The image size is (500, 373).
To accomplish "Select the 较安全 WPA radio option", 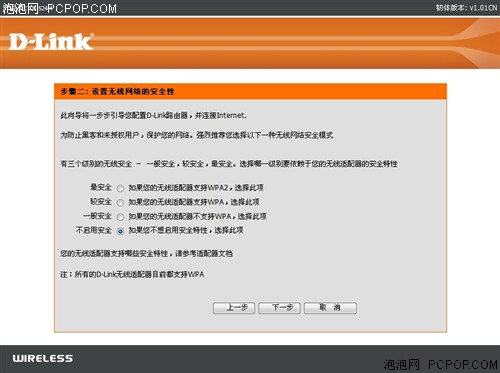I will click(x=120, y=203).
